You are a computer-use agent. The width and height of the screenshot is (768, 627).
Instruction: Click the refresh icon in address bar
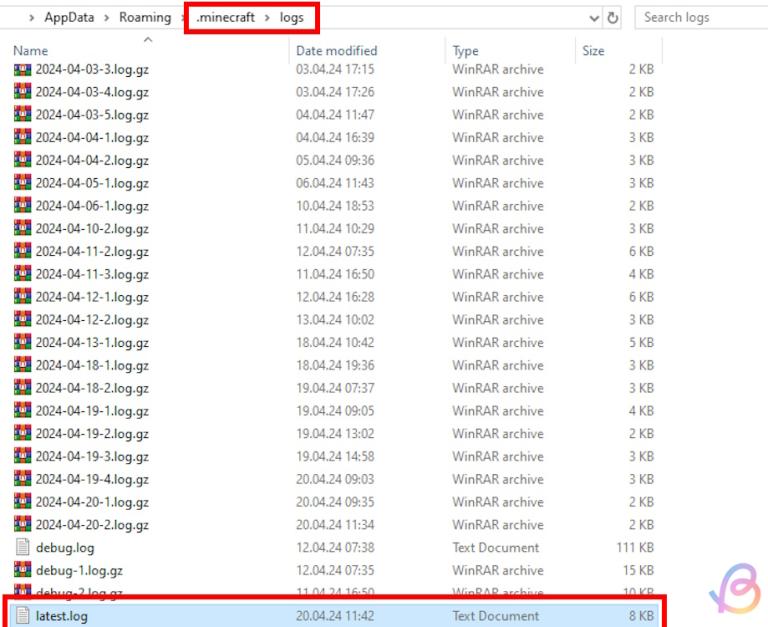click(x=613, y=18)
